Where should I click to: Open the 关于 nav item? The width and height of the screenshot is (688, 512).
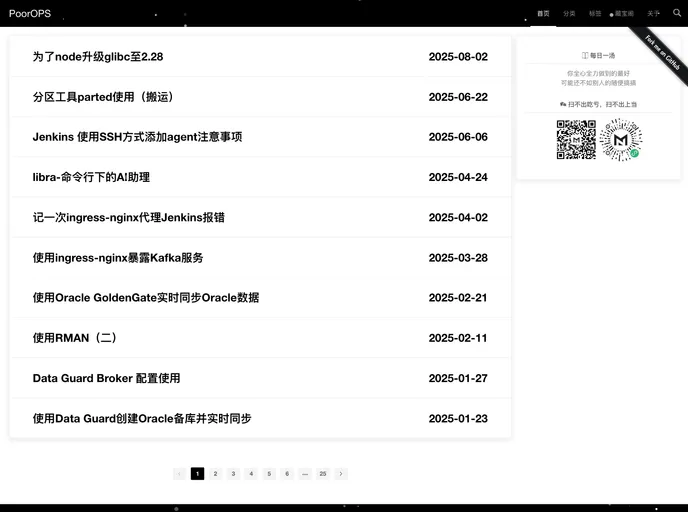pyautogui.click(x=653, y=14)
